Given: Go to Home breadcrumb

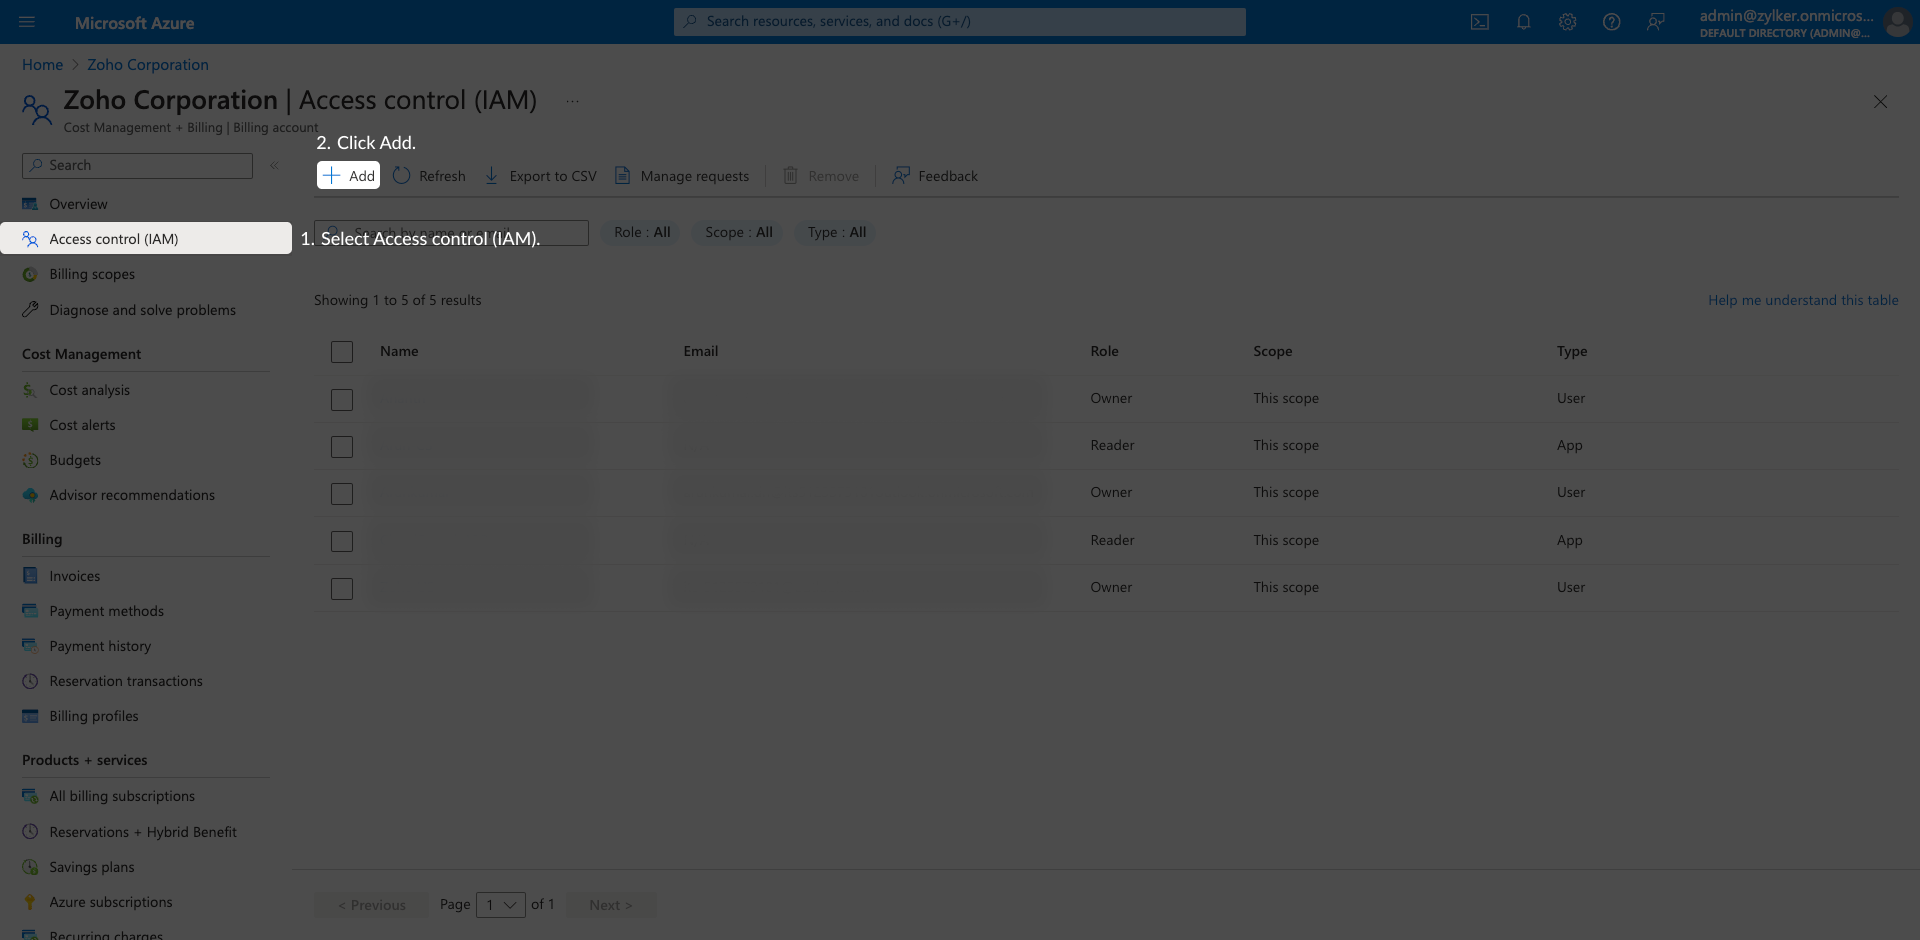Looking at the screenshot, I should pos(42,65).
